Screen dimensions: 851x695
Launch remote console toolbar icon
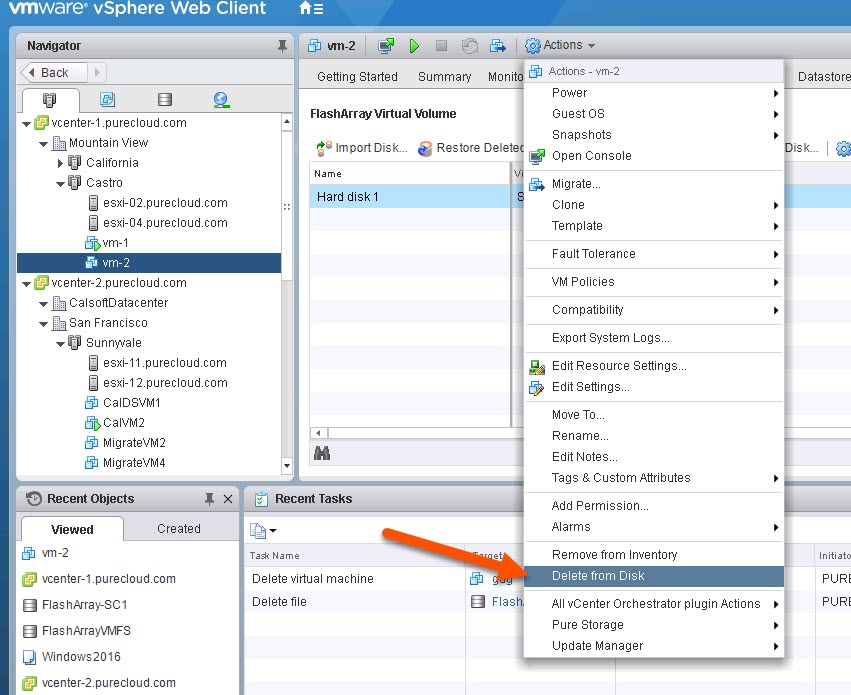386,46
